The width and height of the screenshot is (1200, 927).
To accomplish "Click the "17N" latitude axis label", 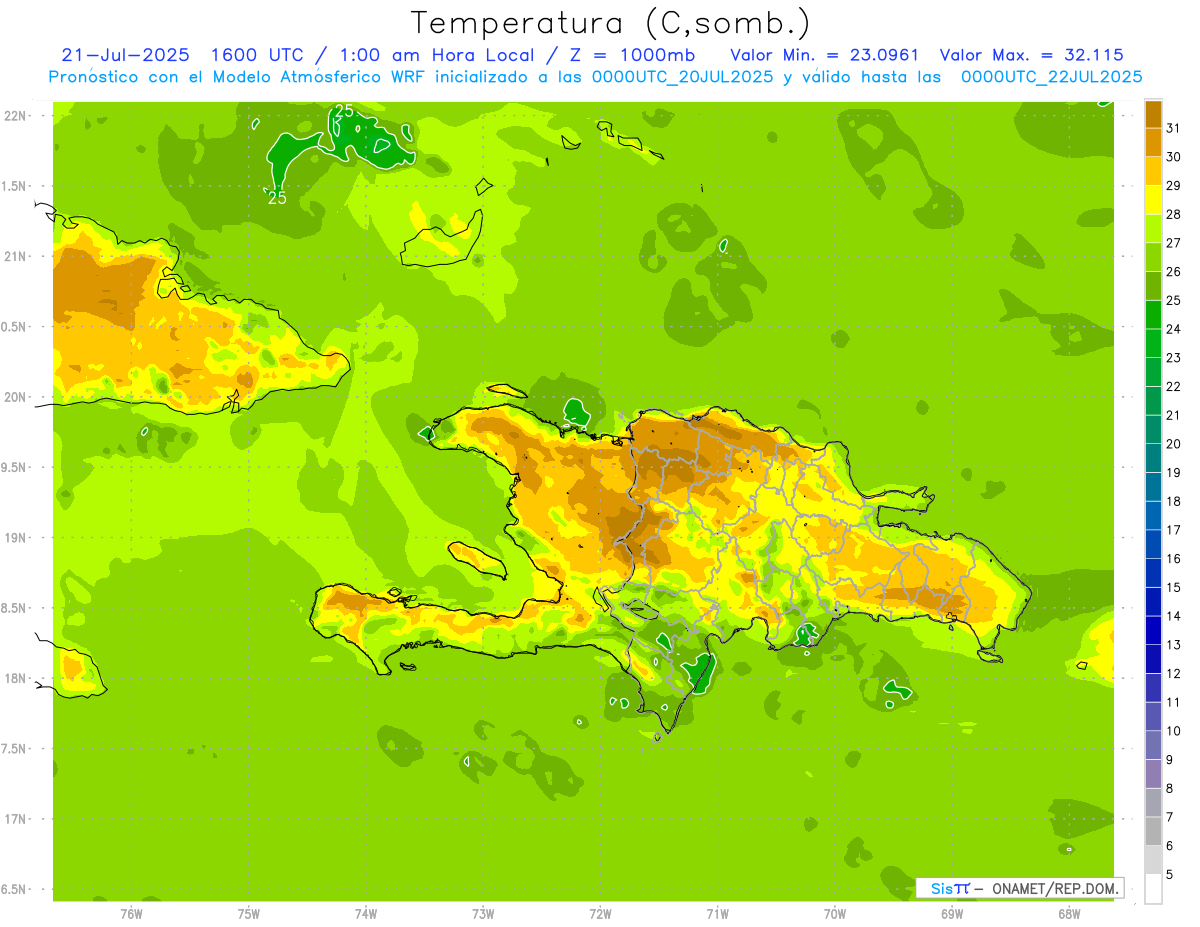I will tap(15, 819).
